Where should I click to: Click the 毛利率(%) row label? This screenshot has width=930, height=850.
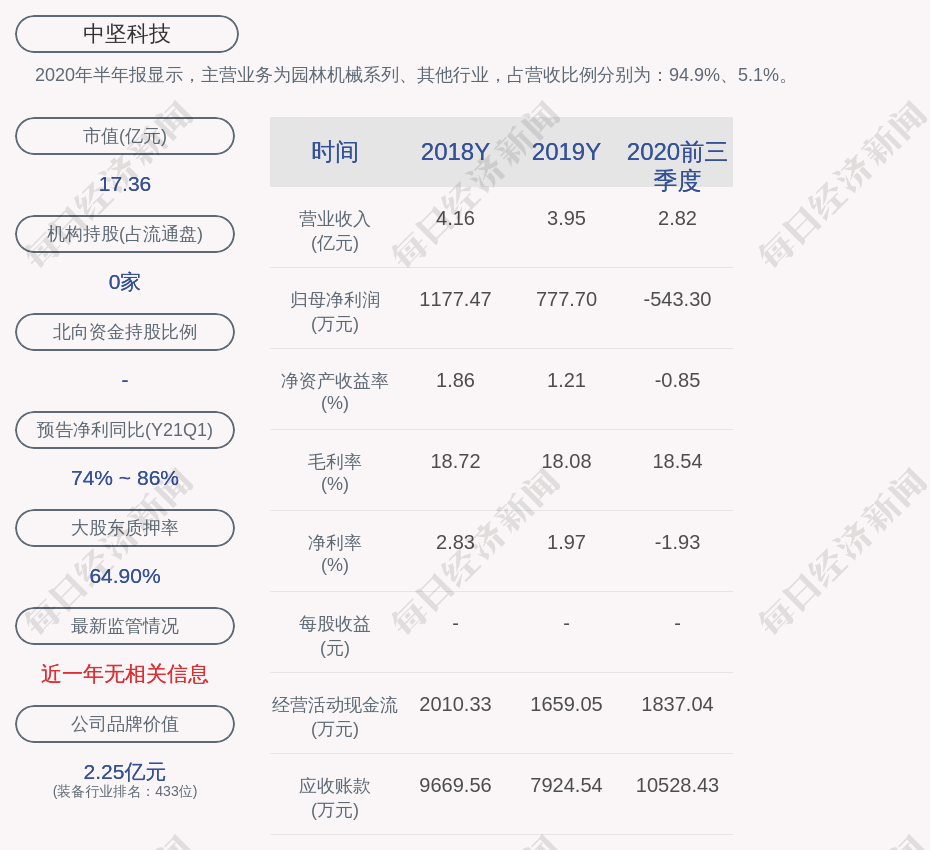[335, 473]
